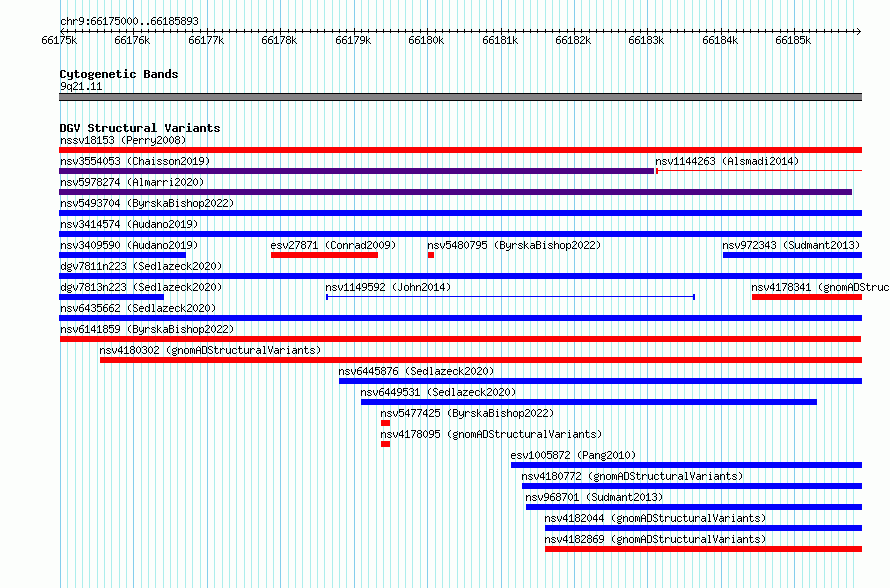Image resolution: width=890 pixels, height=588 pixels.
Task: Select the blue esv1005872 variant bar
Action: (686, 465)
